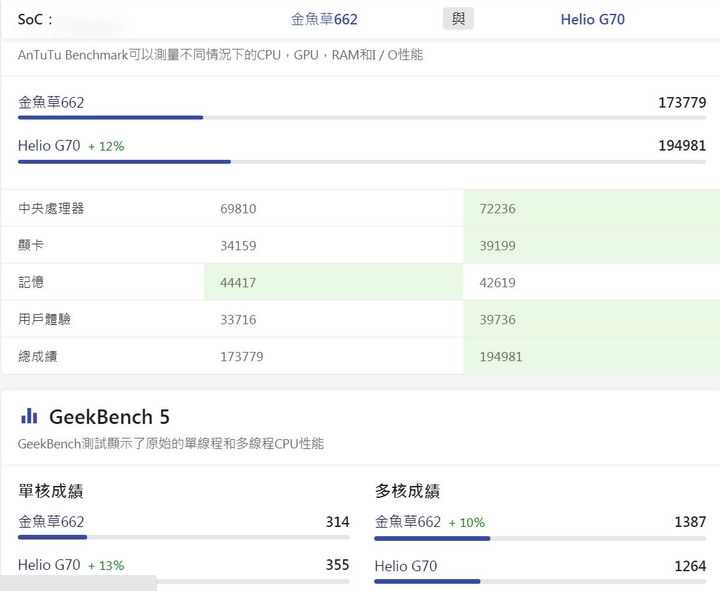Select the 多核成績 heading
This screenshot has height=591, width=720.
pyautogui.click(x=407, y=491)
